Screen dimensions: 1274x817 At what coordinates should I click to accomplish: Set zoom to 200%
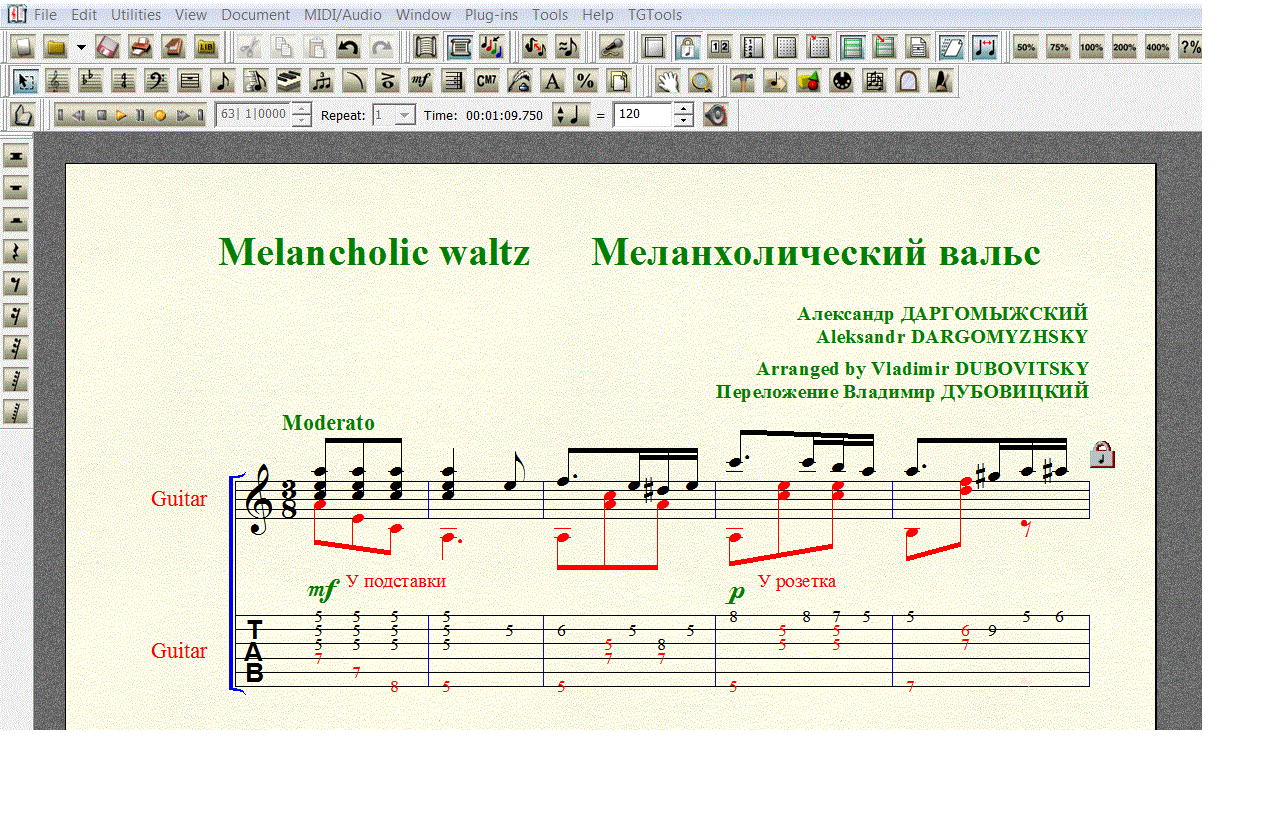pyautogui.click(x=1125, y=47)
